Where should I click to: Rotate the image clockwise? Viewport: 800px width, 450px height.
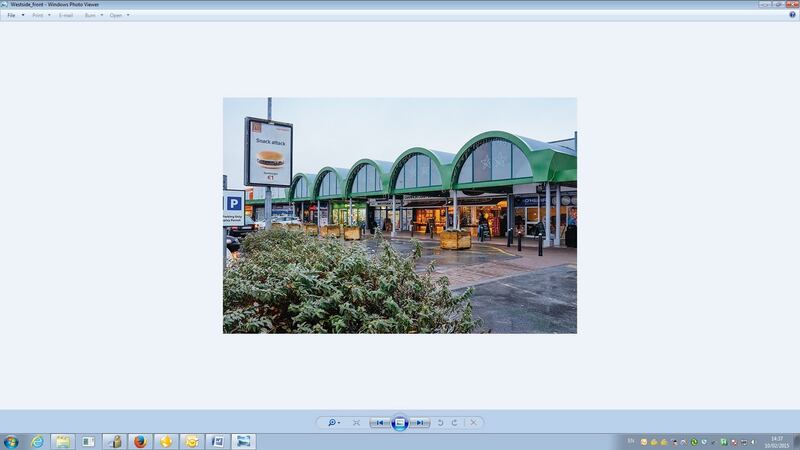point(454,423)
